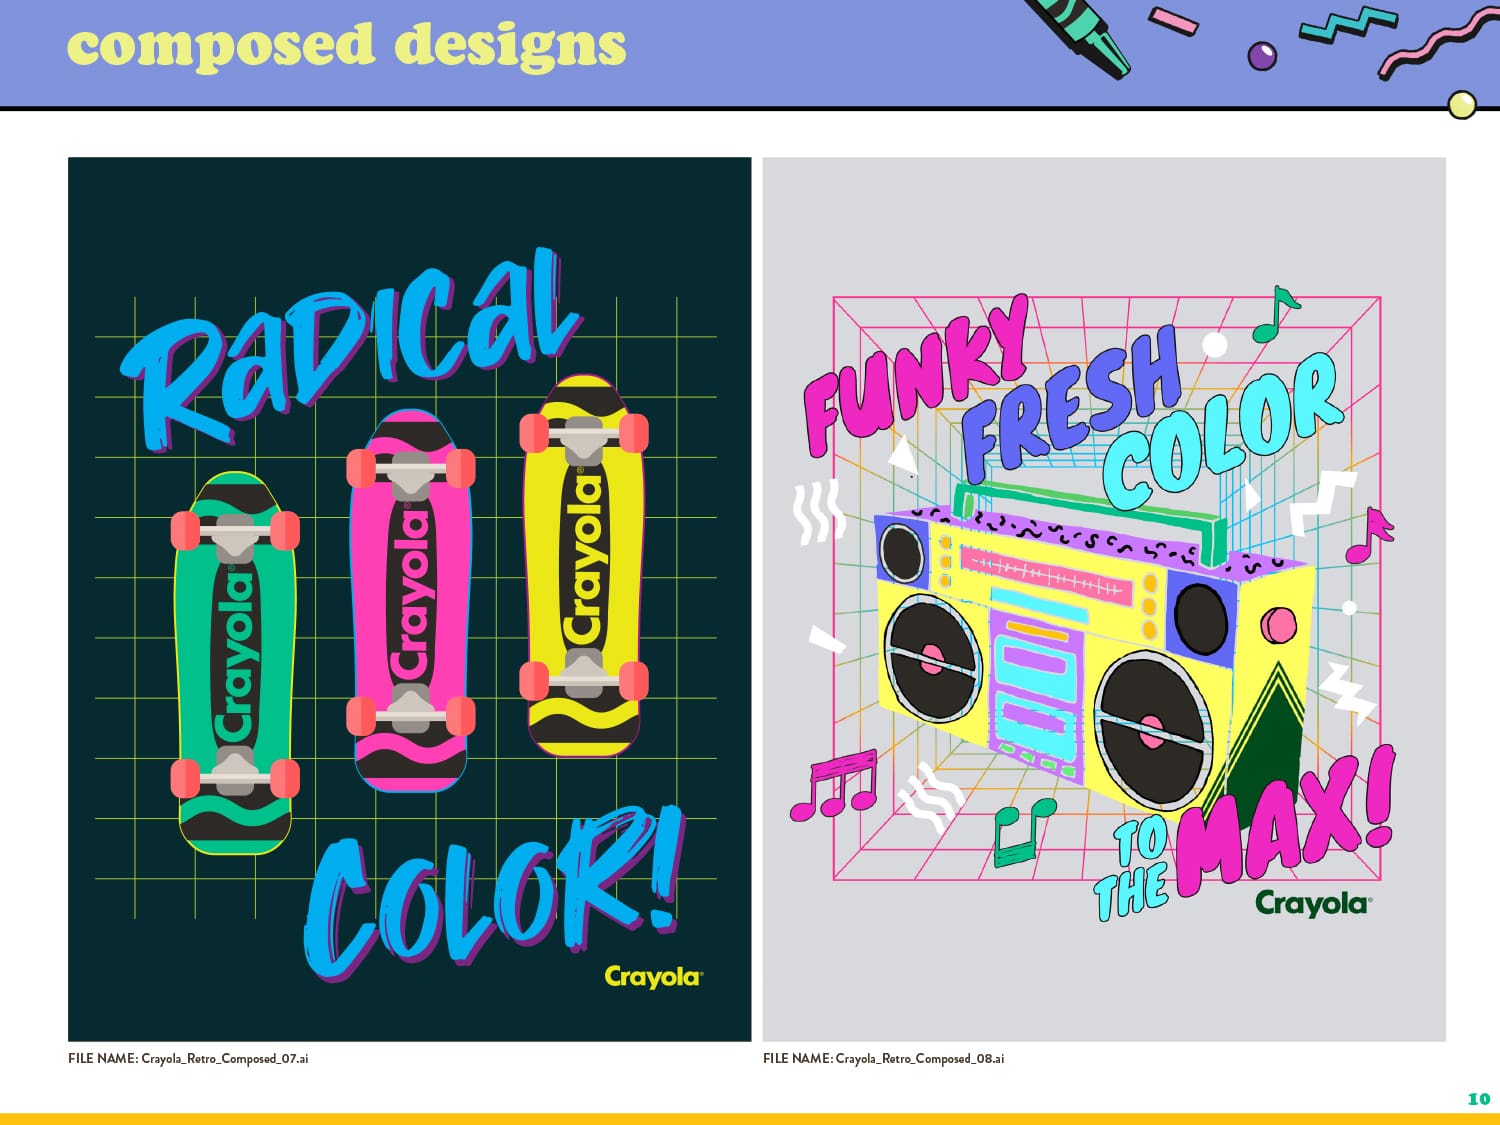Click the "composed designs" page heading
1500x1125 pixels.
click(346, 46)
